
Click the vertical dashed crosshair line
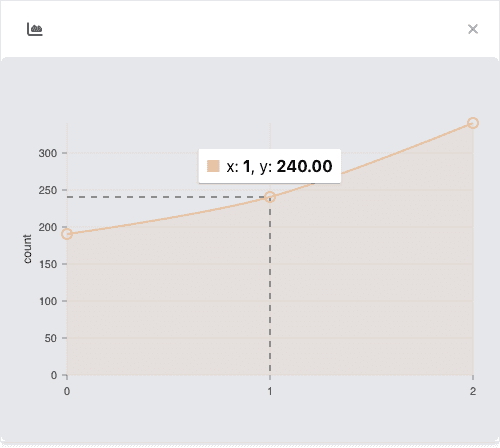[270, 289]
